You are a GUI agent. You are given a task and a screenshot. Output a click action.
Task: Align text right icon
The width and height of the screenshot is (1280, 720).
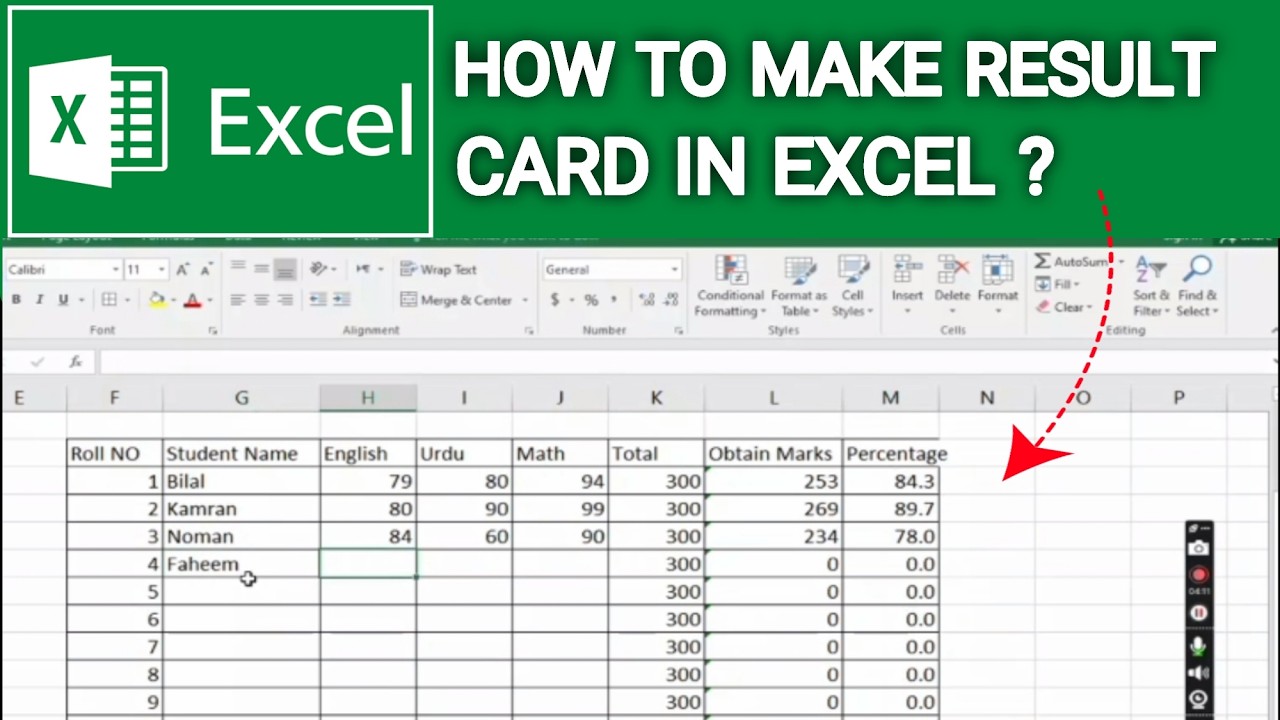pyautogui.click(x=285, y=299)
